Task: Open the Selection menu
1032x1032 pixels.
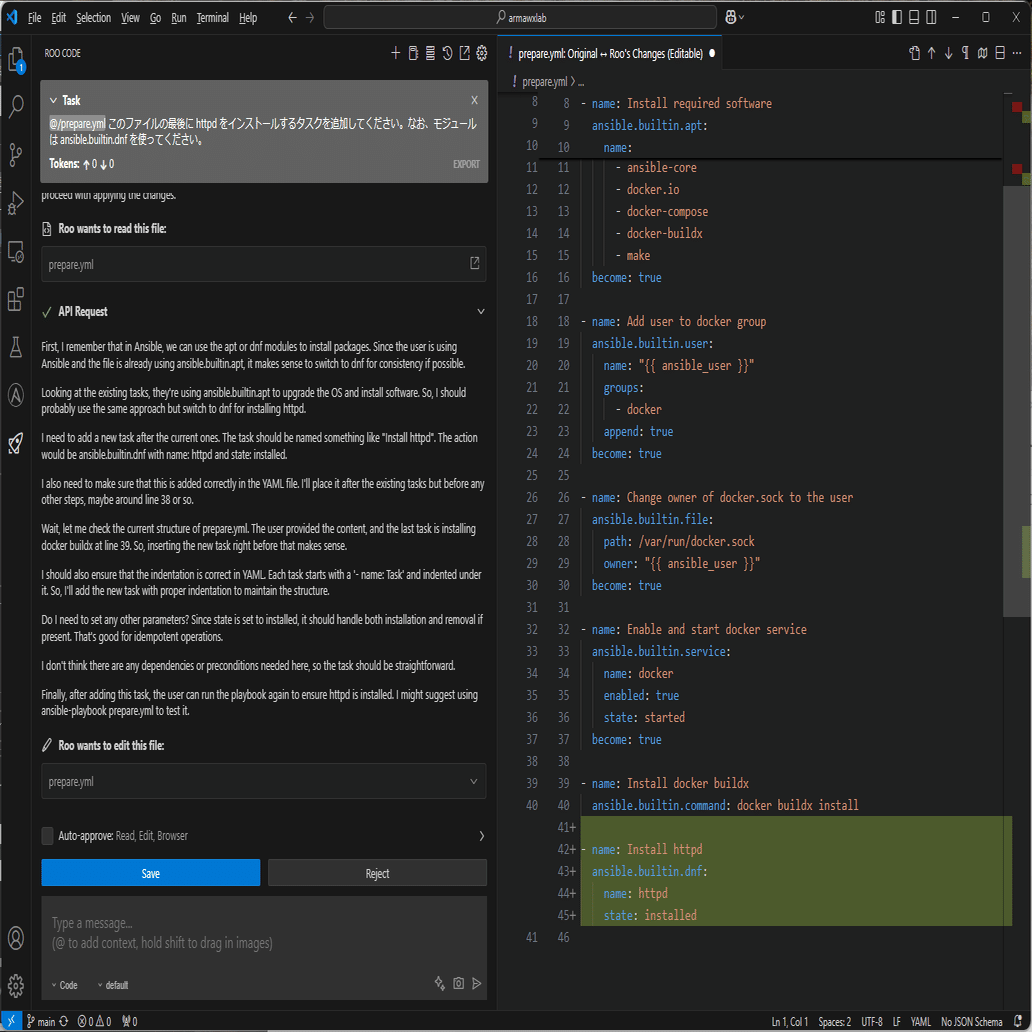Action: (x=93, y=18)
